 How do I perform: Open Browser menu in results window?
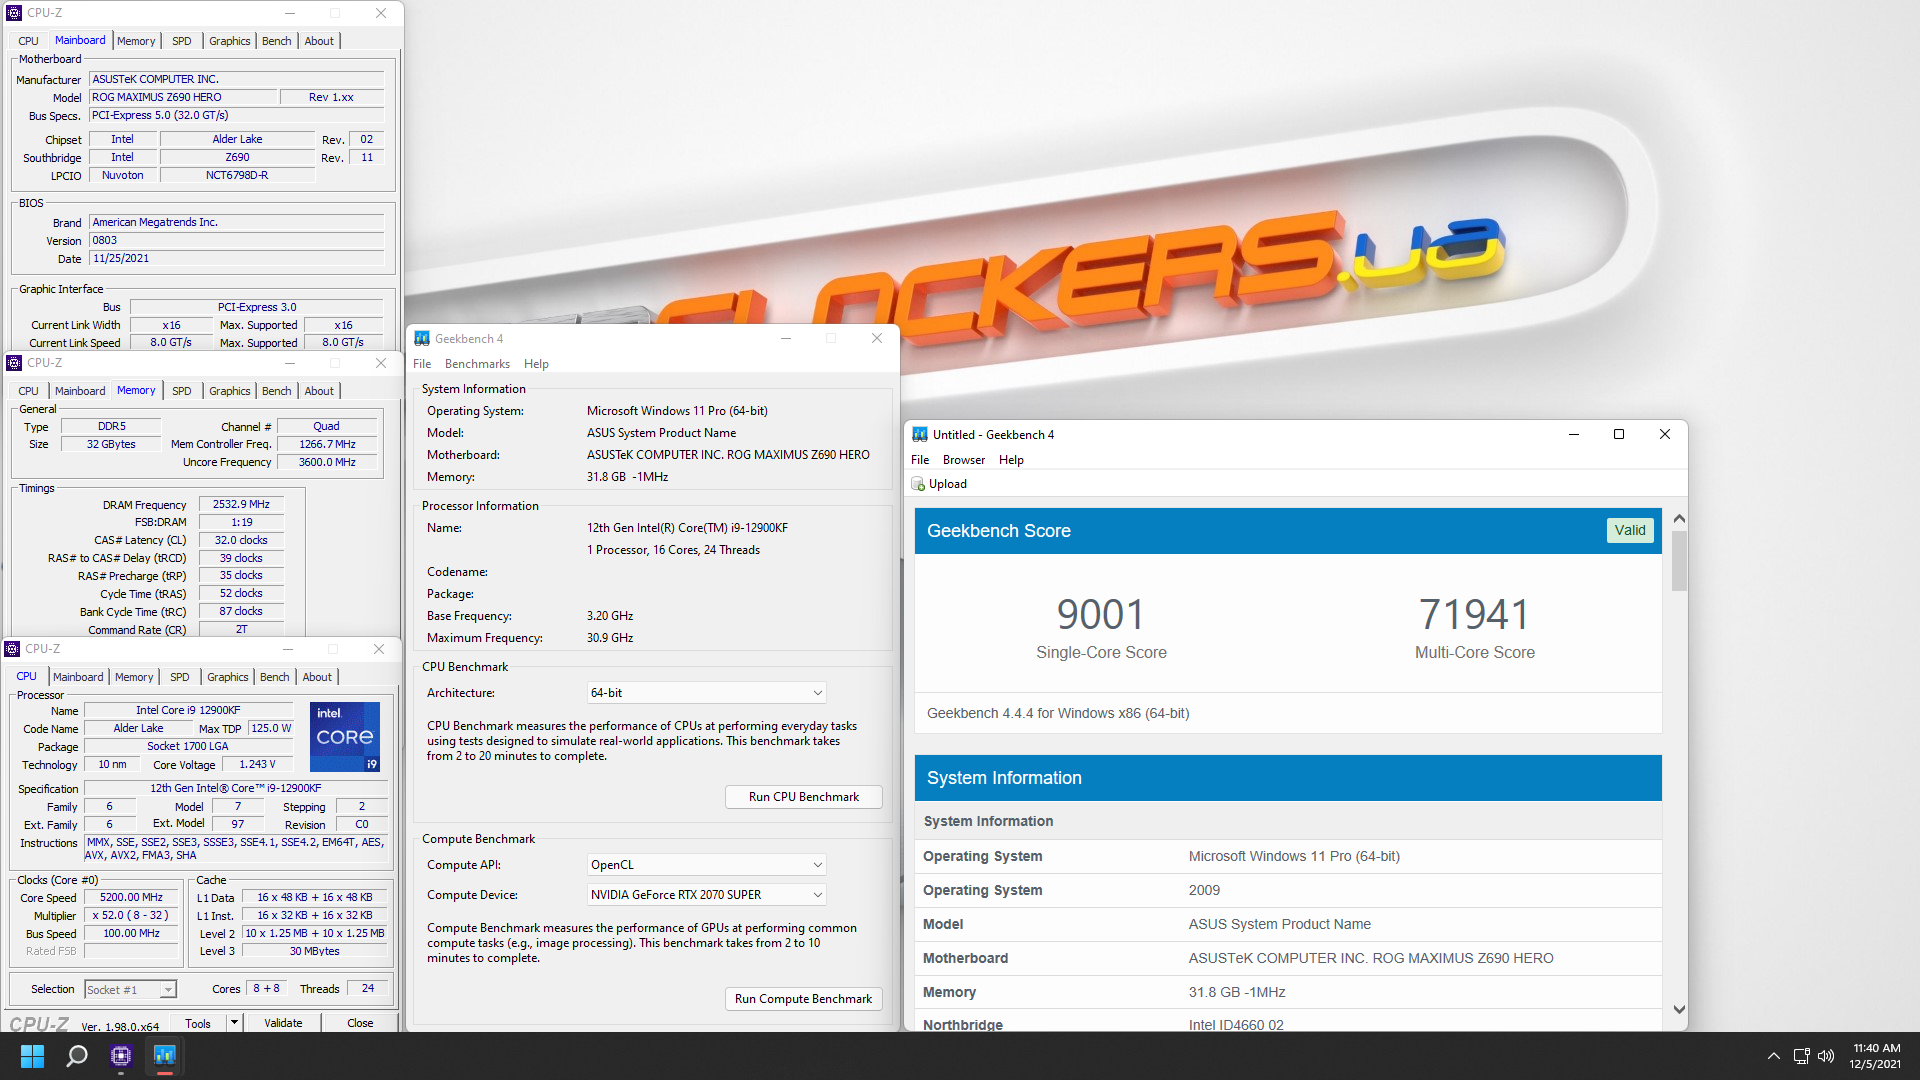point(964,460)
